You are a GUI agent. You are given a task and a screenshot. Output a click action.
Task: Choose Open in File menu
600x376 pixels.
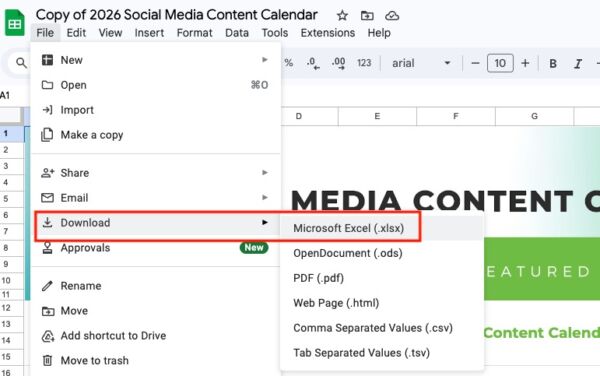155,85
